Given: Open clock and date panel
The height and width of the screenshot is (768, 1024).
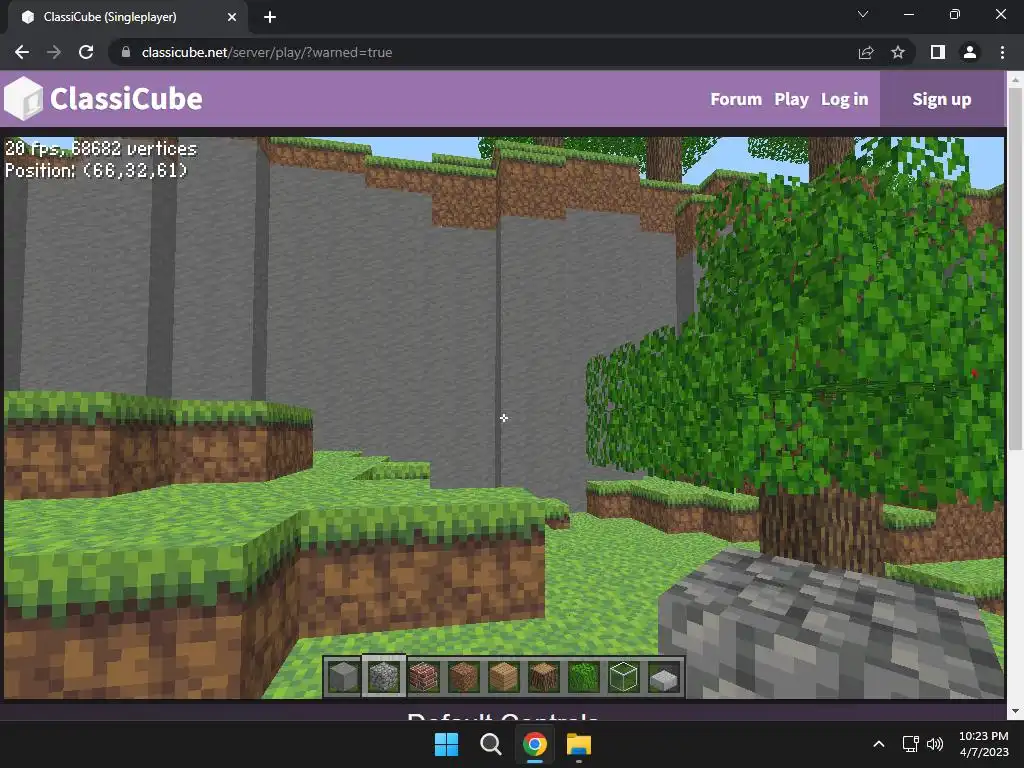Looking at the screenshot, I should (x=984, y=744).
